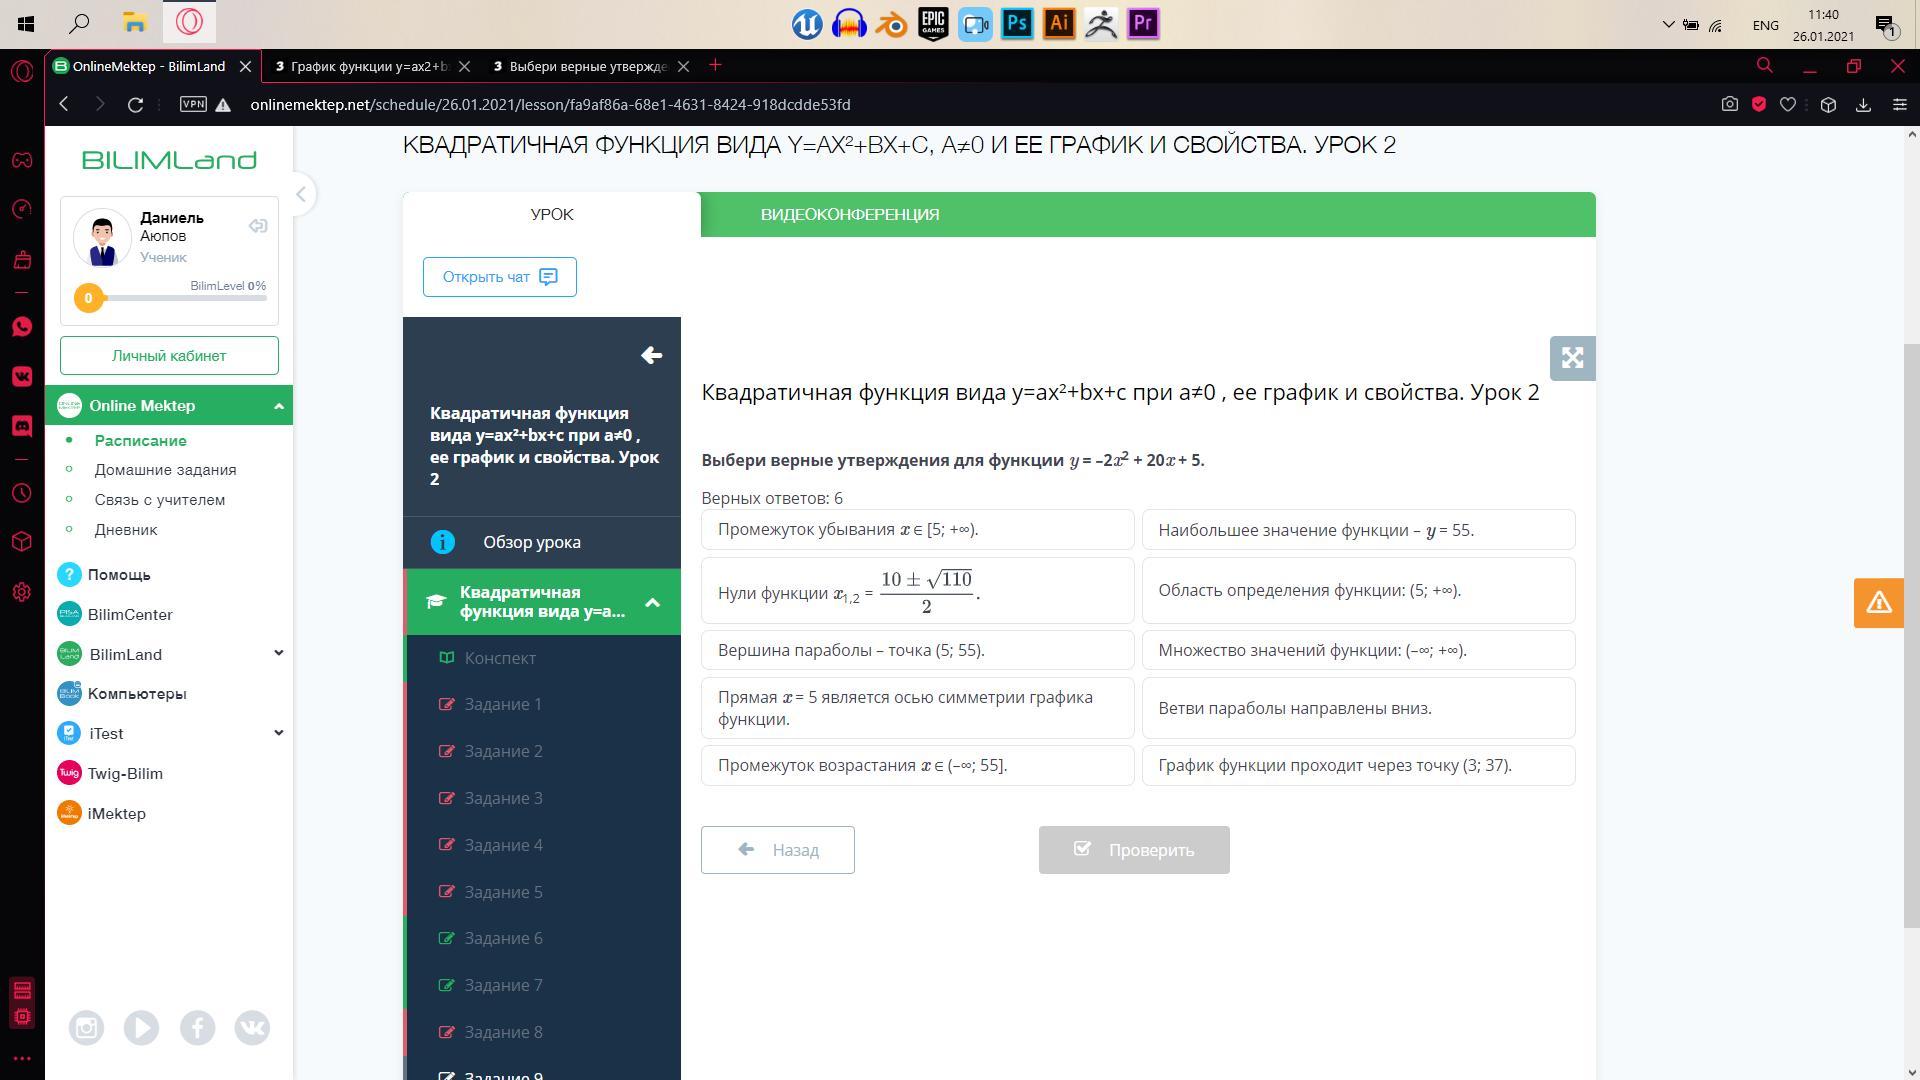Expand the BilimLand sidebar dropdown
This screenshot has width=1920, height=1080.
point(278,654)
